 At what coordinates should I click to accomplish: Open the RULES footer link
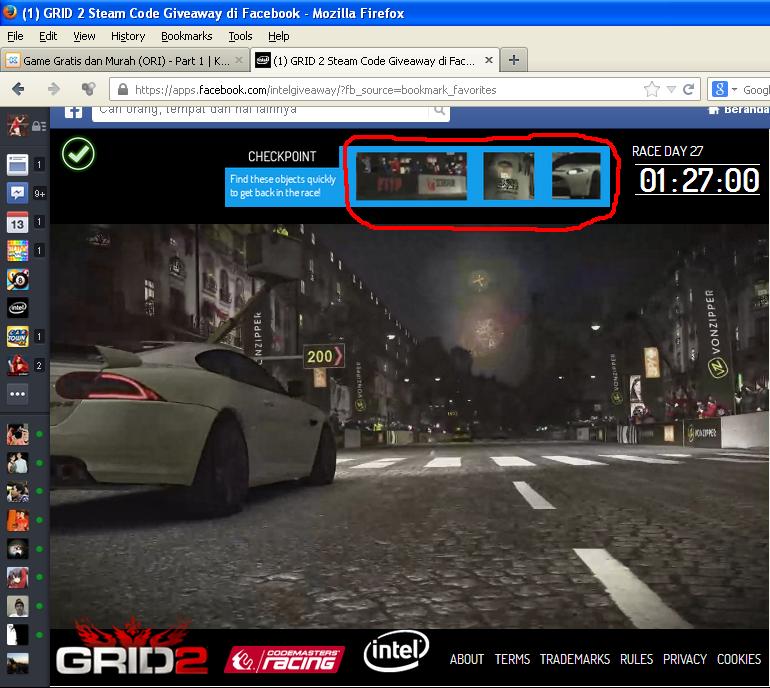point(636,659)
